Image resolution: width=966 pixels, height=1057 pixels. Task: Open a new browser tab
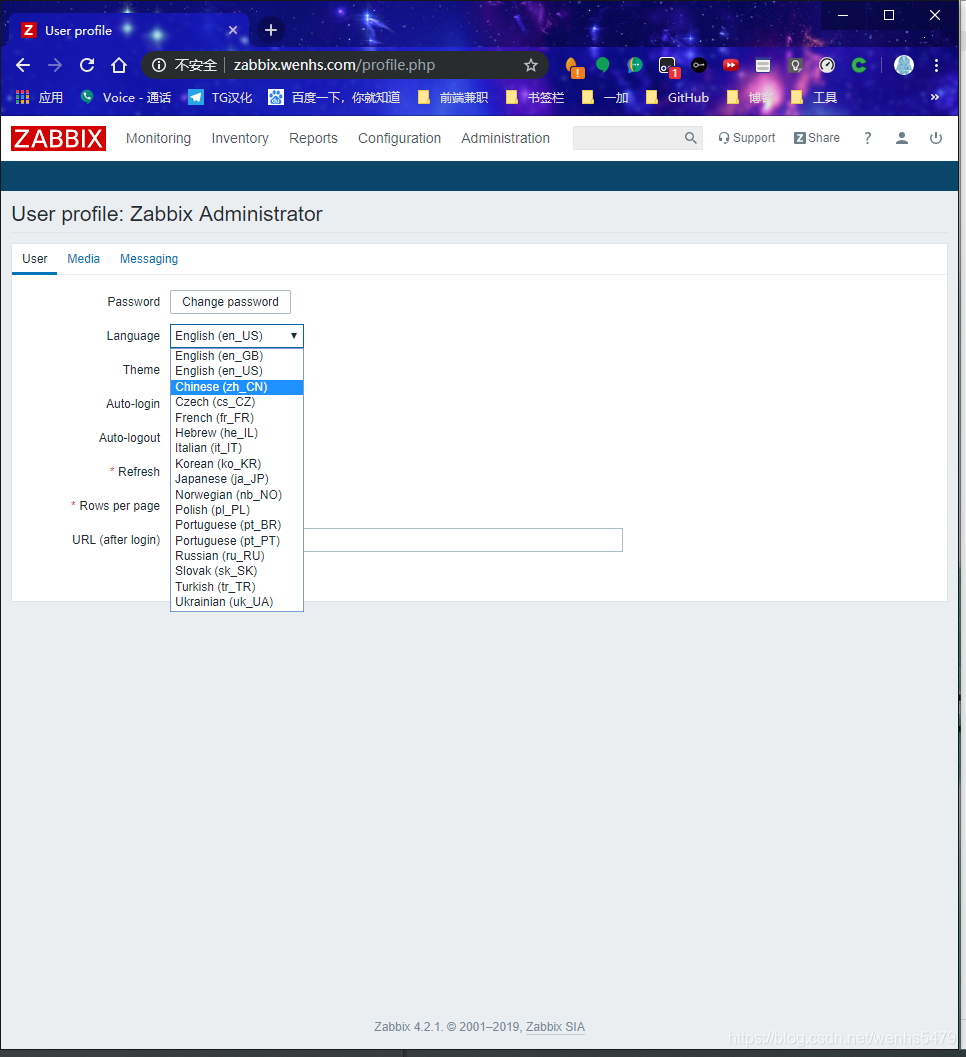coord(271,30)
